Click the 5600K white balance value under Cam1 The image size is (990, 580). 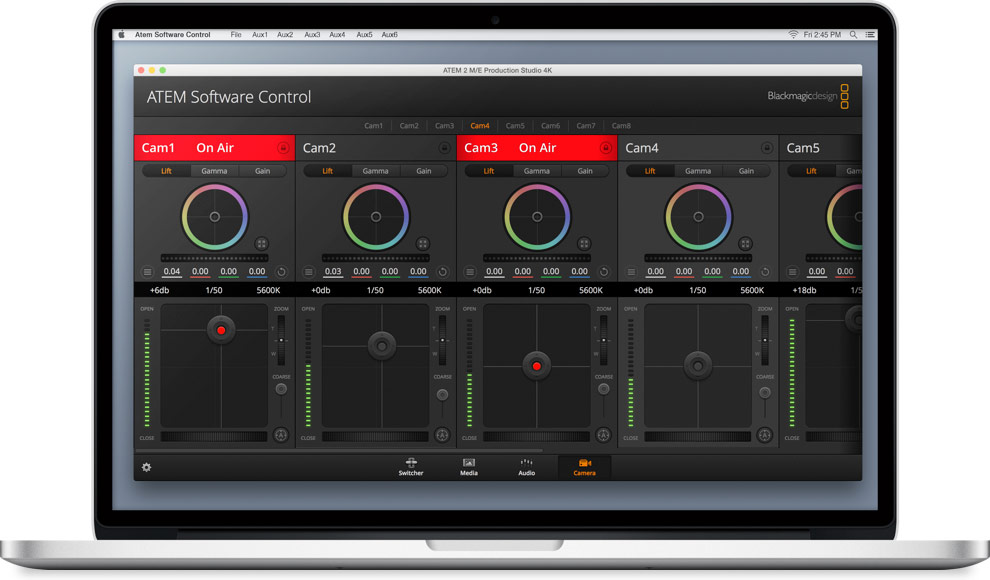click(267, 291)
